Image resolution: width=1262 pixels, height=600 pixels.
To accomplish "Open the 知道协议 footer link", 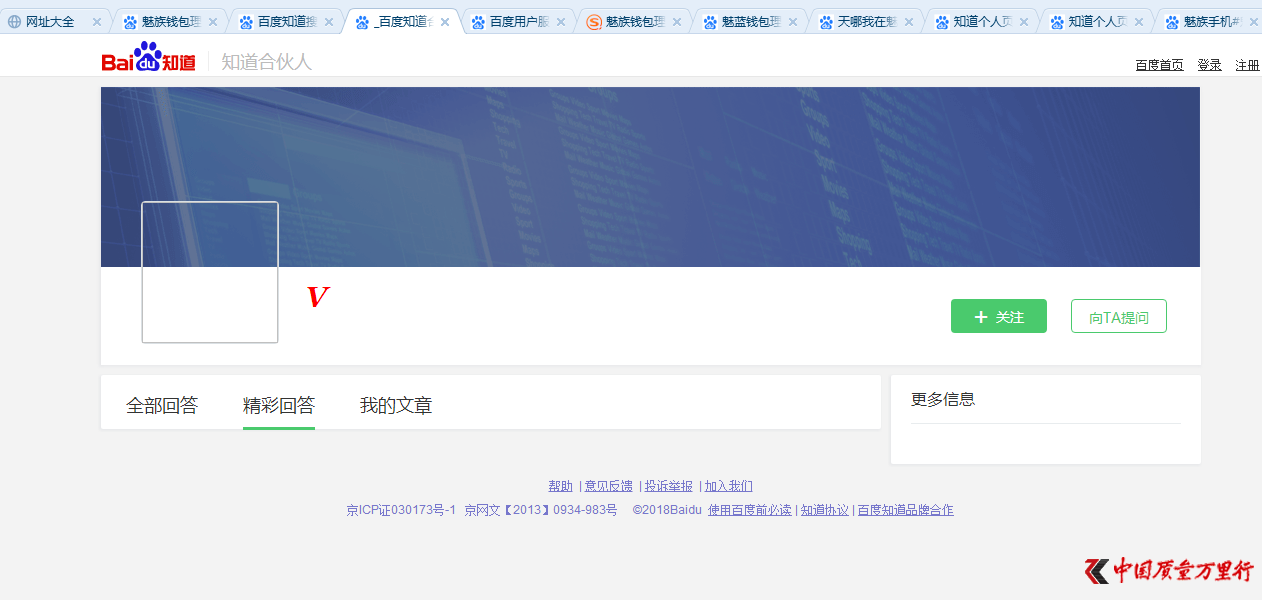I will coord(825,510).
